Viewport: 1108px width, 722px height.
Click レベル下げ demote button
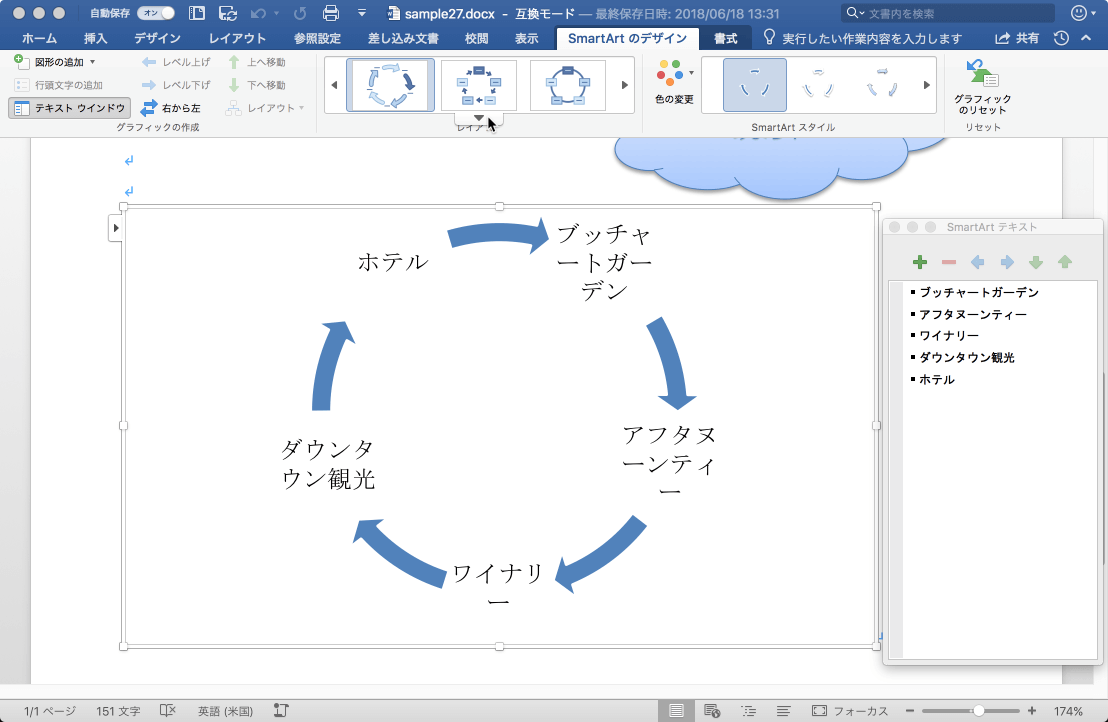pos(177,85)
